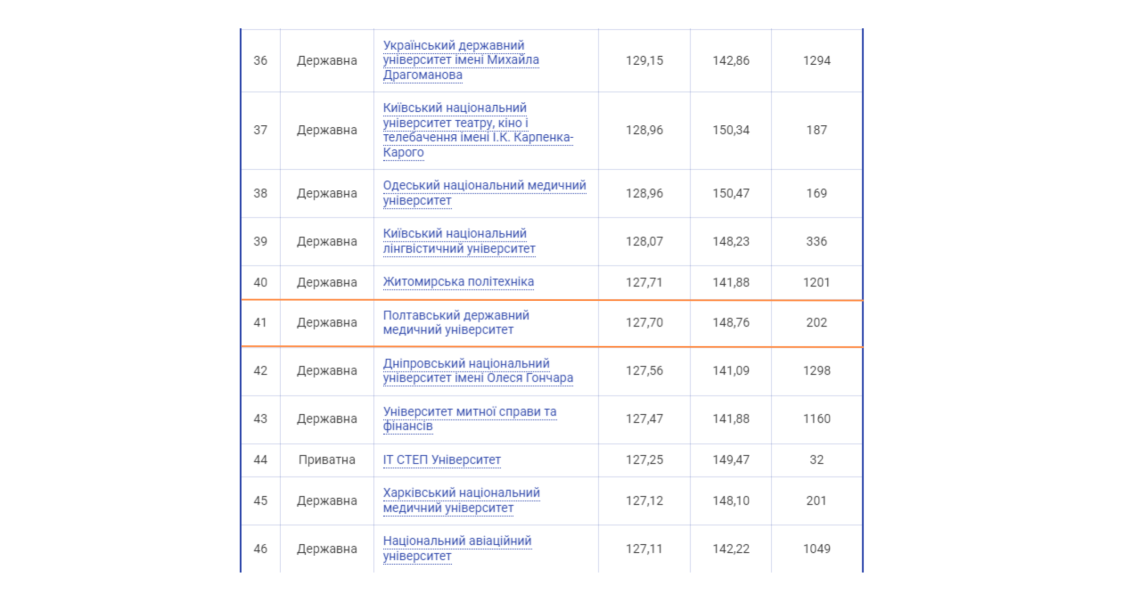Visit the Київський національний лінгвістичний університет link
The height and width of the screenshot is (600, 1140).
coord(459,241)
